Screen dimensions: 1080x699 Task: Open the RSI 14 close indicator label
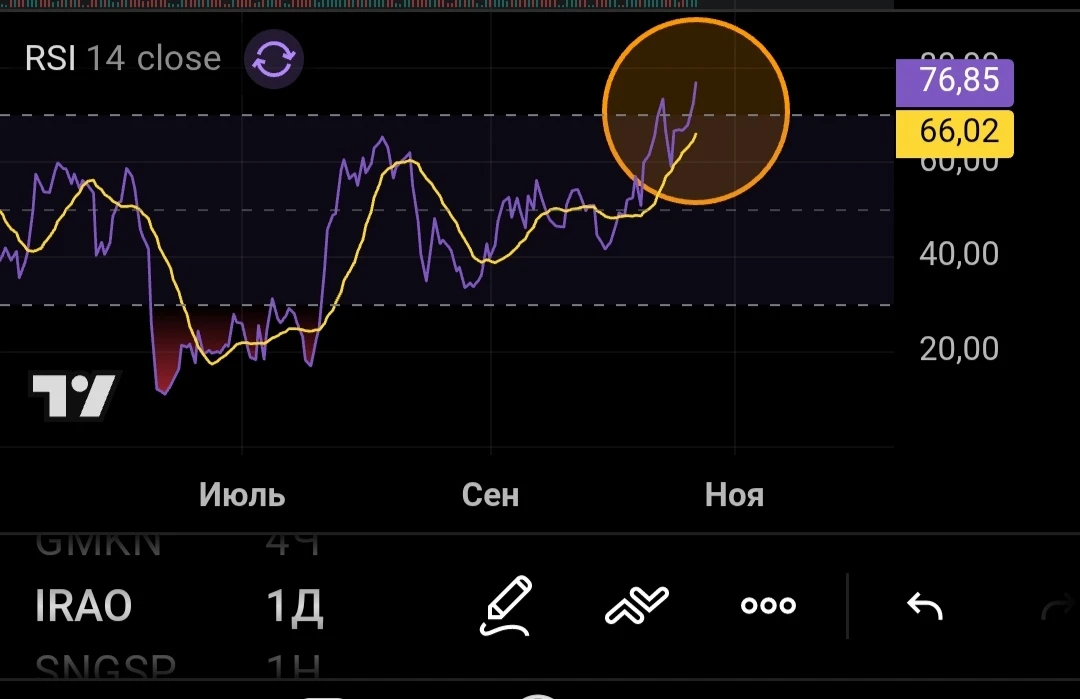123,59
